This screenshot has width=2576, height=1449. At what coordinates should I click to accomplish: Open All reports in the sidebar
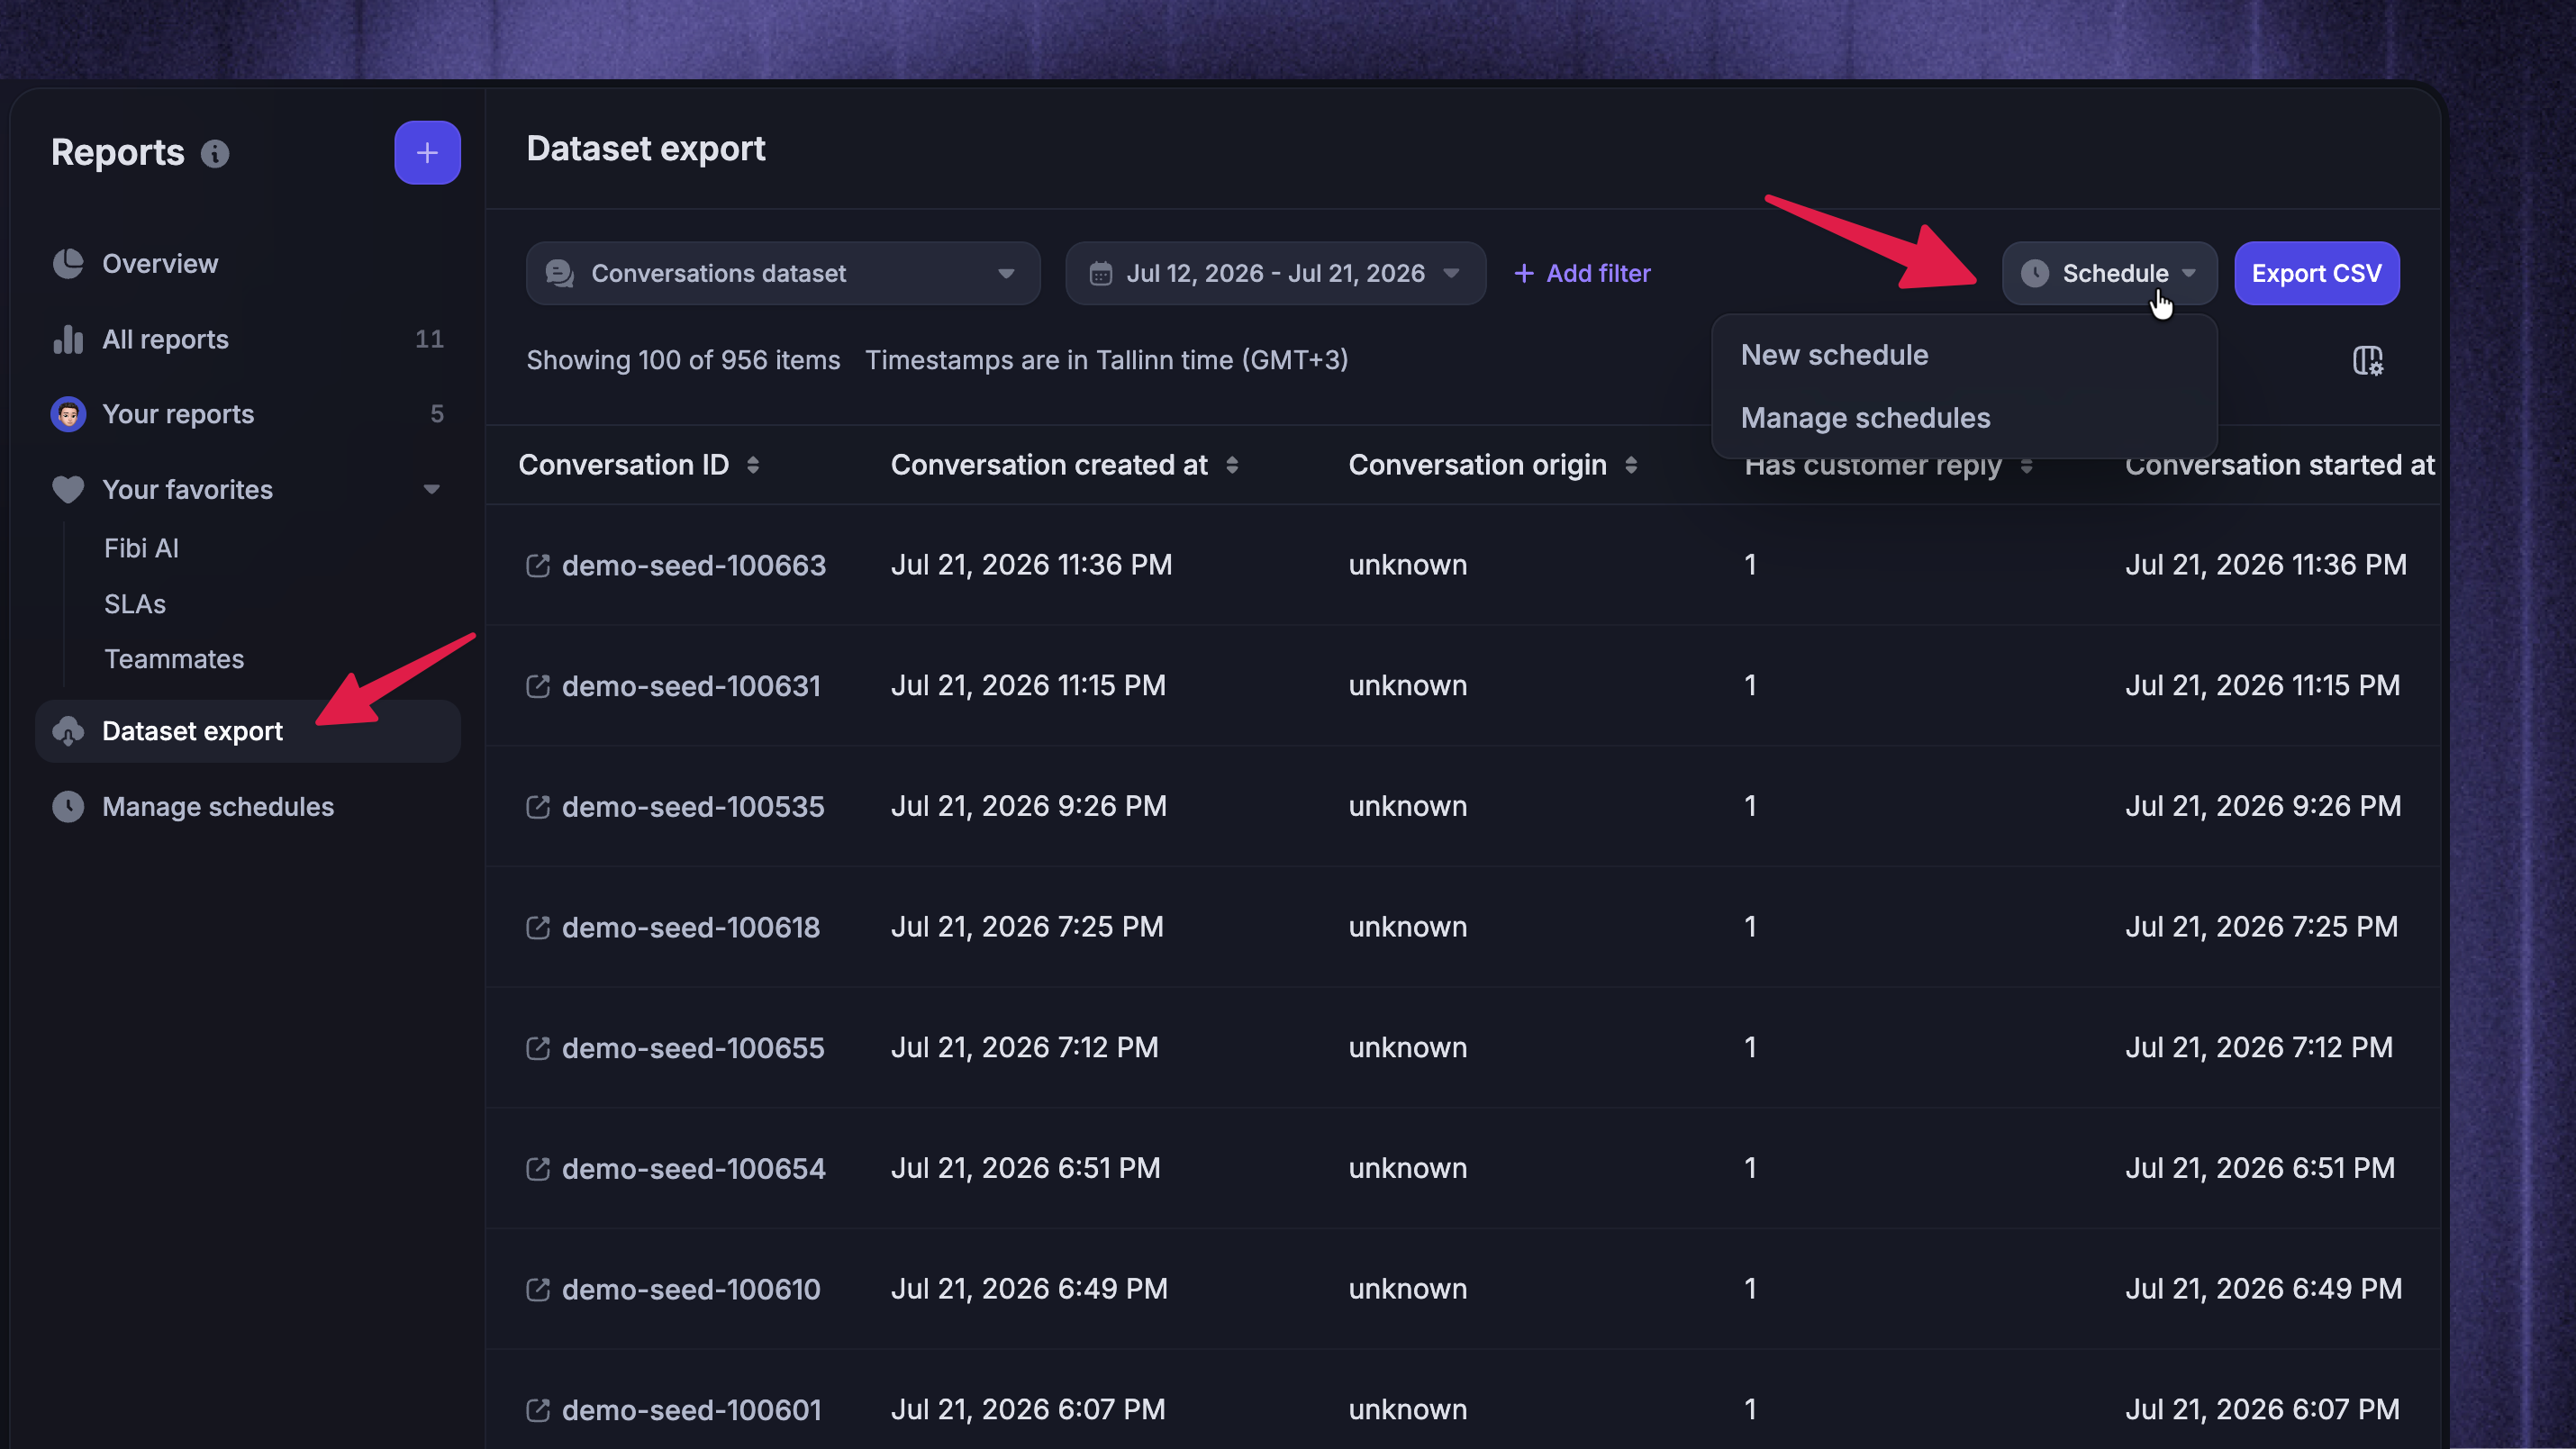pos(248,340)
